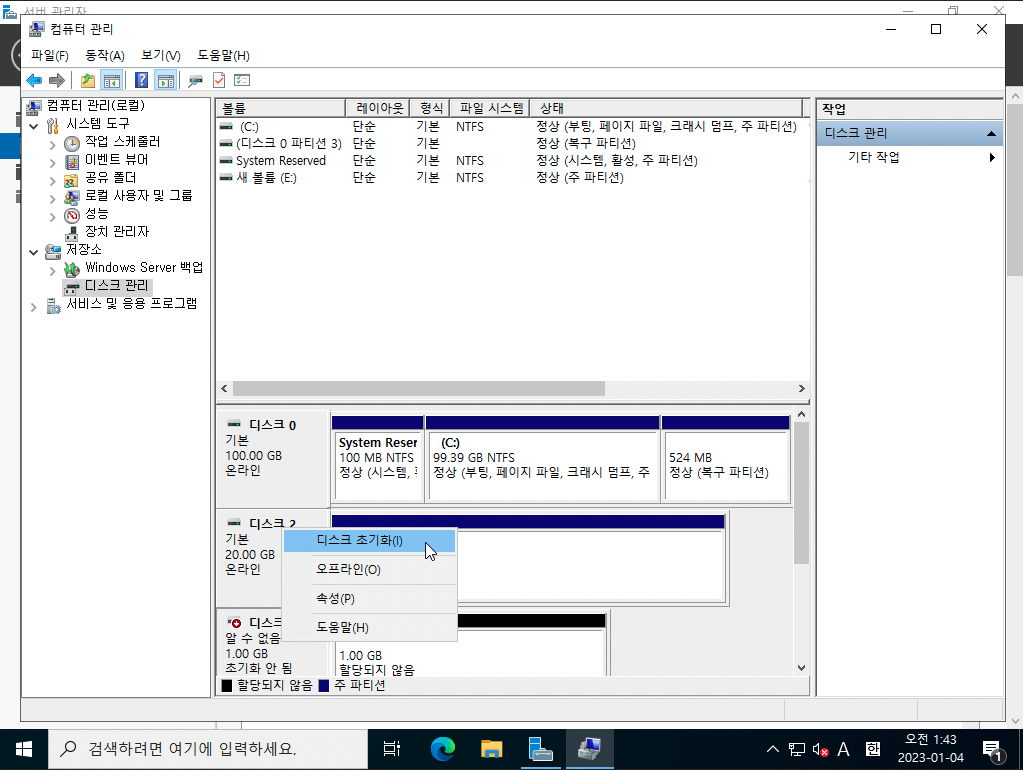Choose 속성(P) from context menu
This screenshot has width=1023, height=770.
pyautogui.click(x=369, y=598)
